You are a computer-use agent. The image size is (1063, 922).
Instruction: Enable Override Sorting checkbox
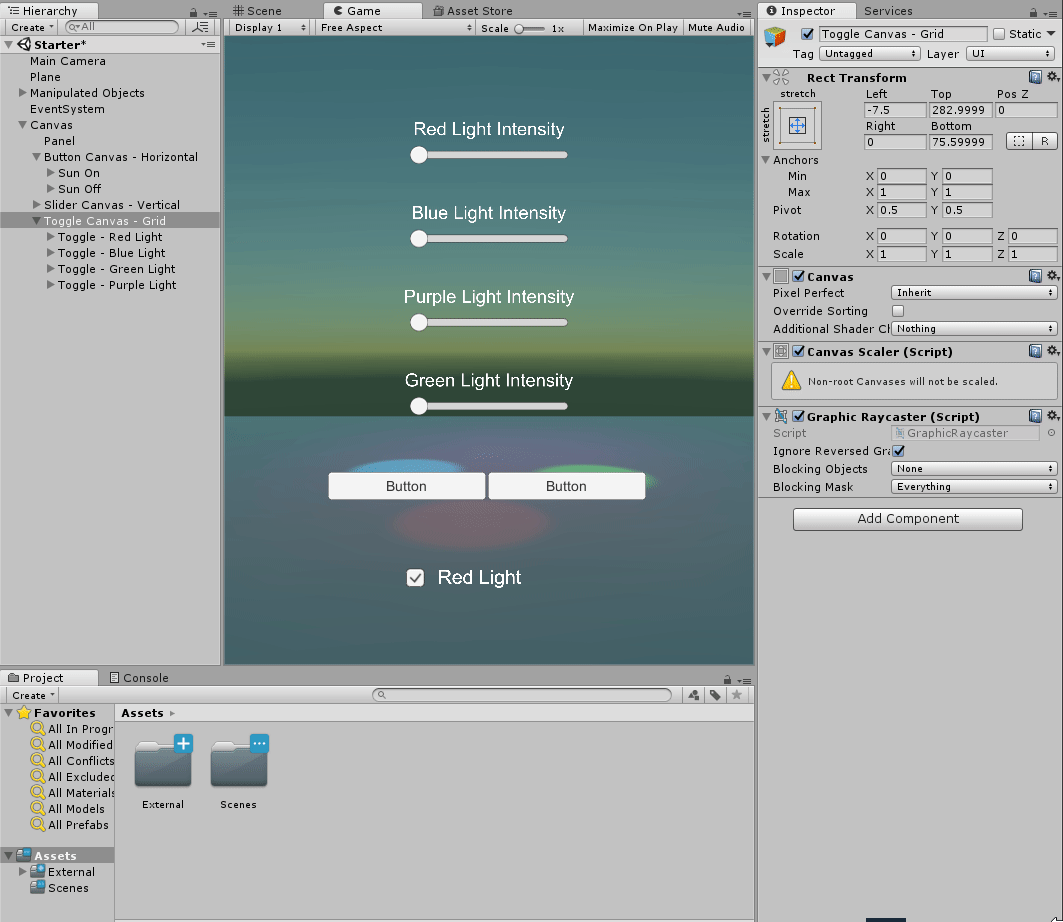pos(898,311)
